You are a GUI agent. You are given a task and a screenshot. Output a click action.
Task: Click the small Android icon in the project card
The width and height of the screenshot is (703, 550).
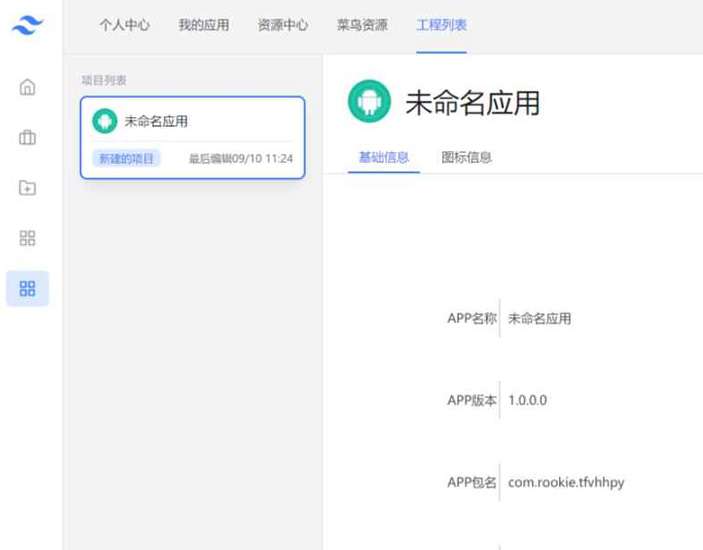104,121
